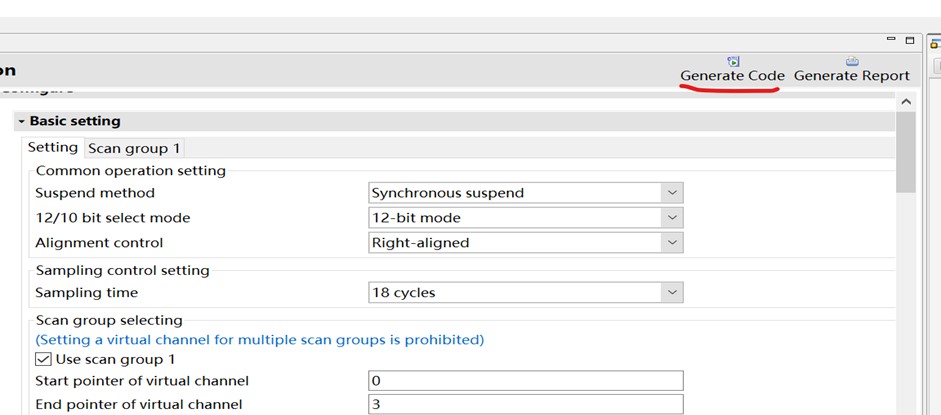Click the Generate Code icon

point(733,61)
